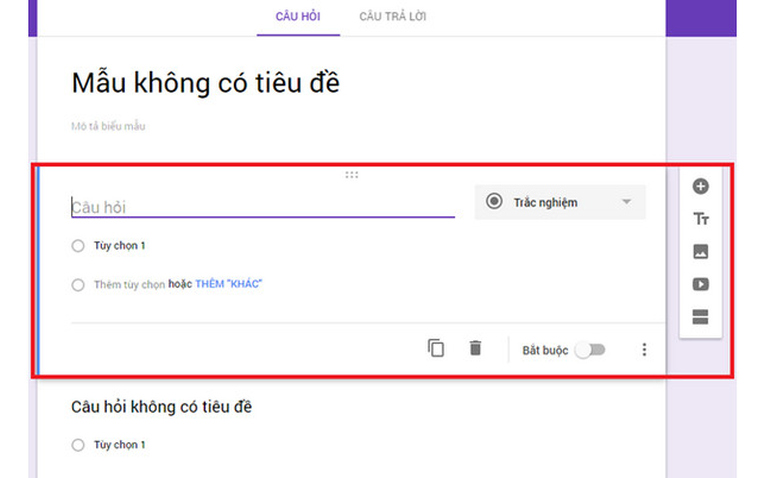Edit Tùy chọn 1 in the active question
Viewport: 765px width, 478px height.
120,245
